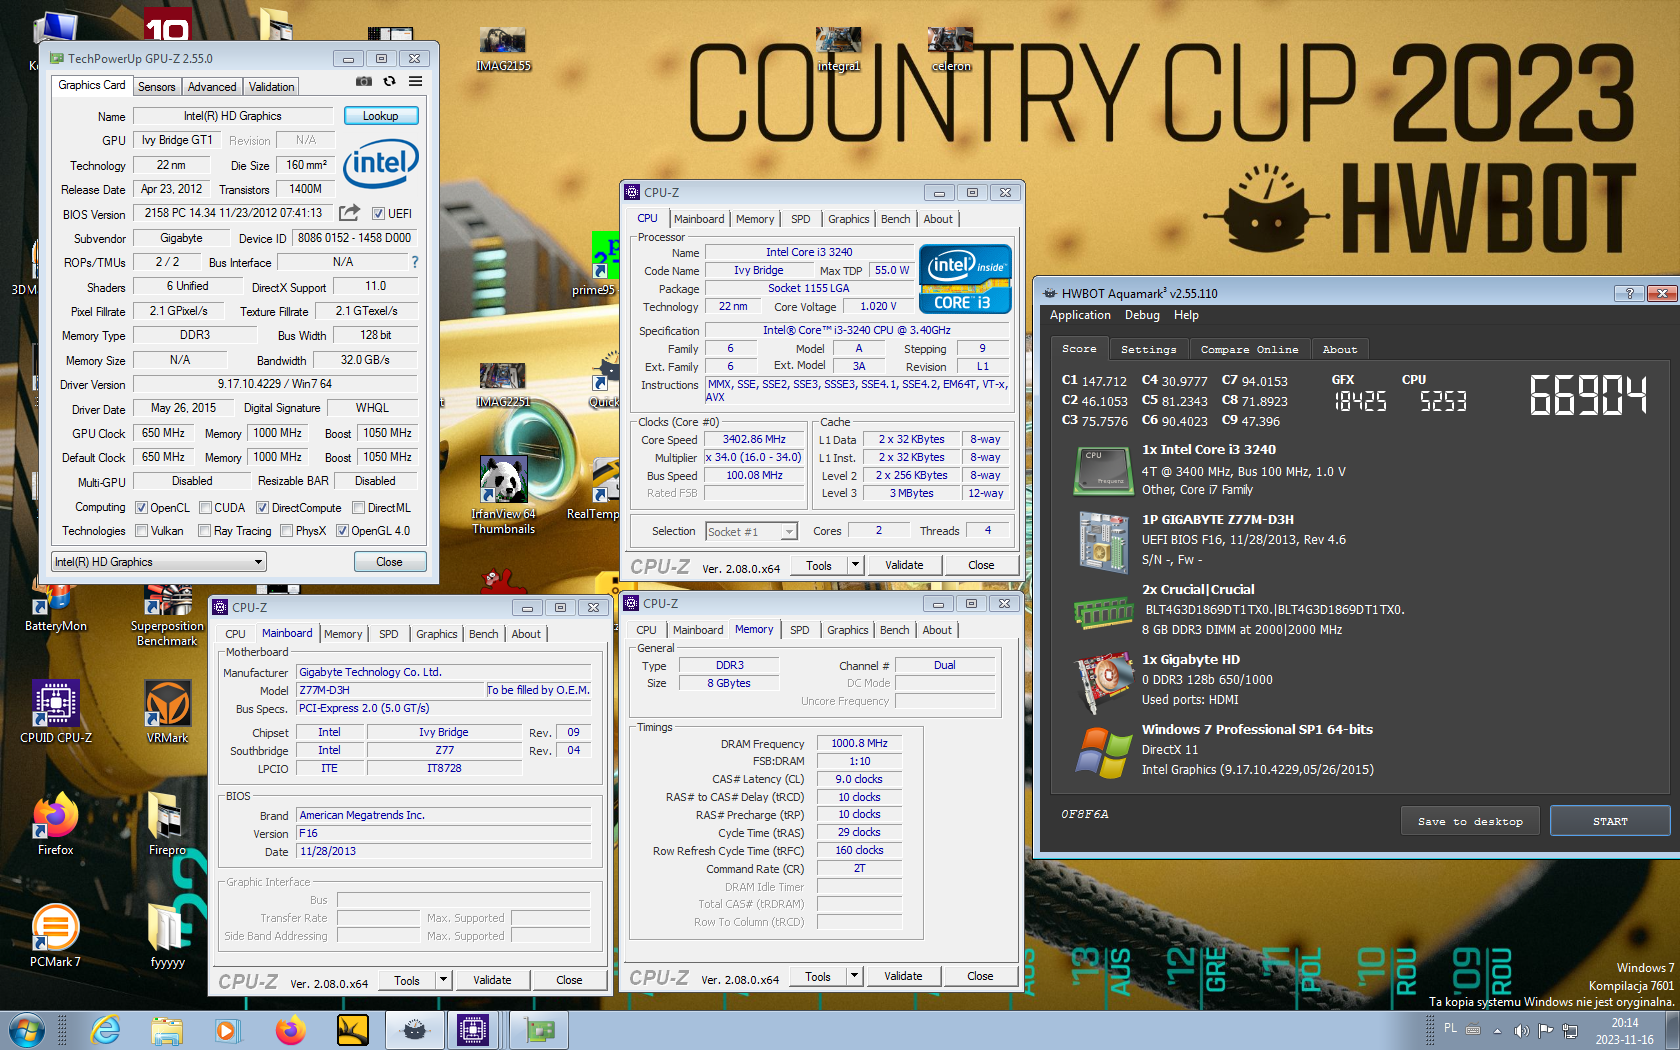Open Compare Online tab in Aquamark
The image size is (1680, 1050).
[1249, 349]
